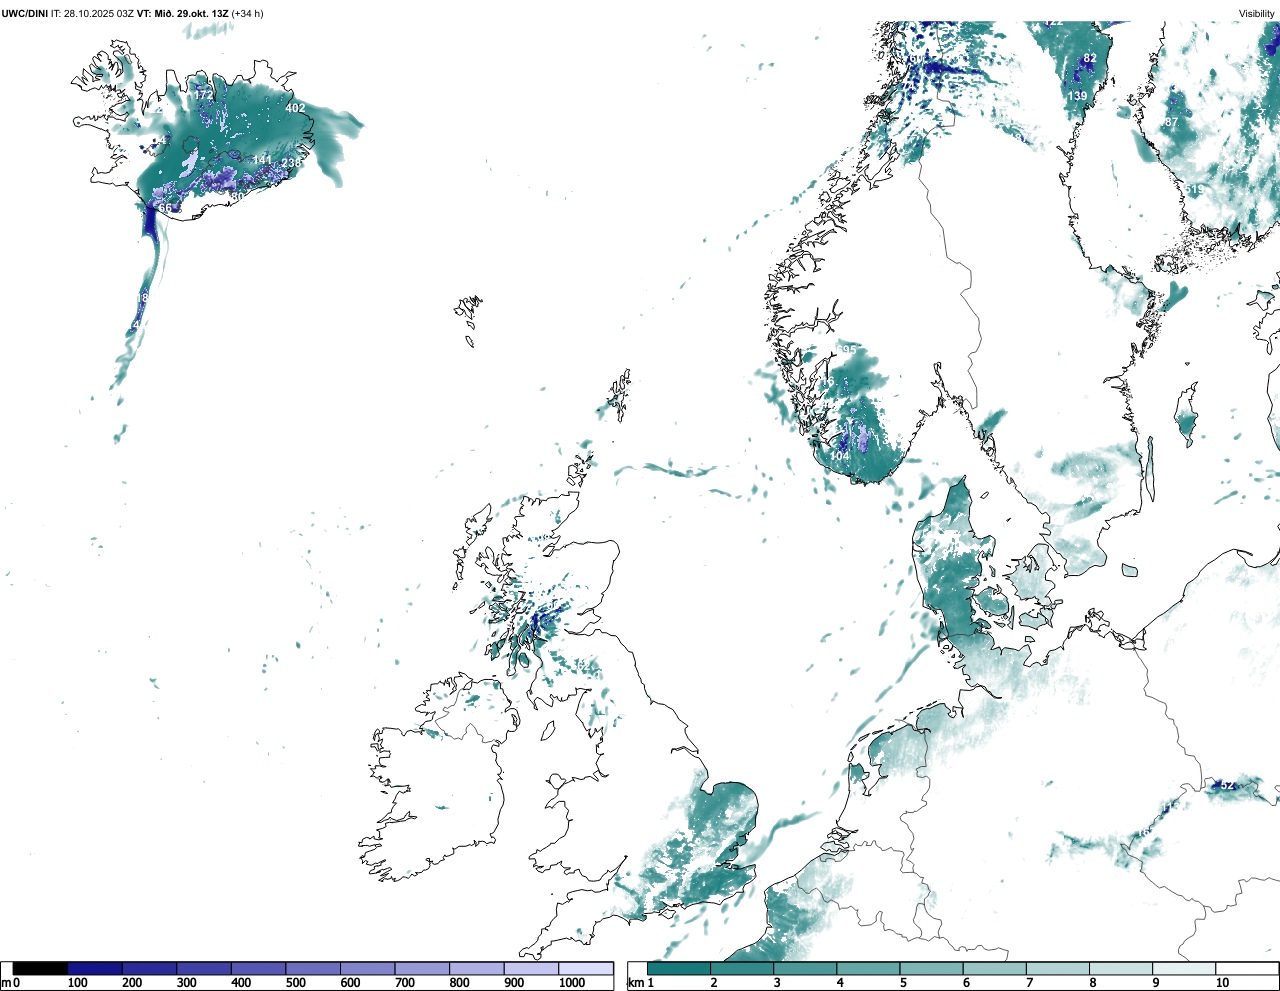Click the 9–10 km palest teal segment
1280x991 pixels.
[1184, 968]
